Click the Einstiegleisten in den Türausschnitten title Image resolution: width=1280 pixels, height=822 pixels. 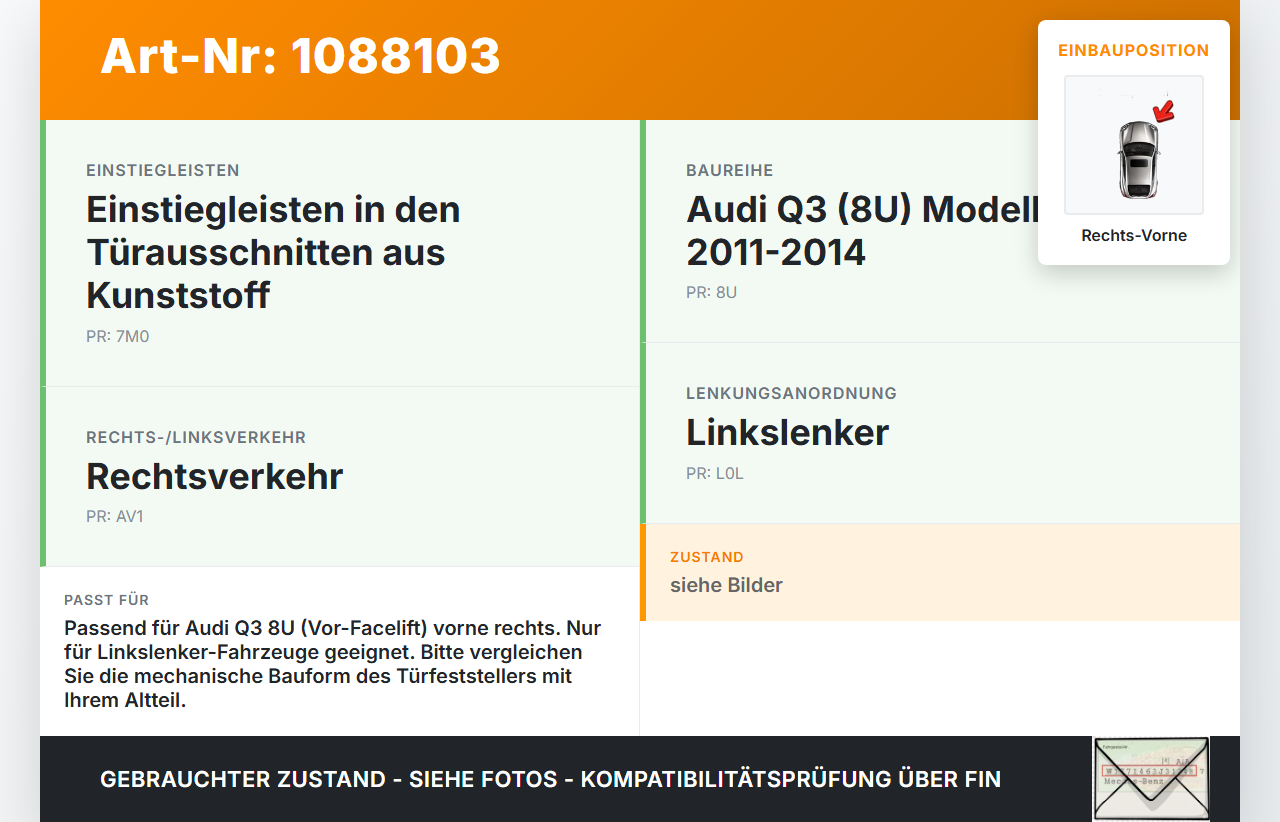273,252
